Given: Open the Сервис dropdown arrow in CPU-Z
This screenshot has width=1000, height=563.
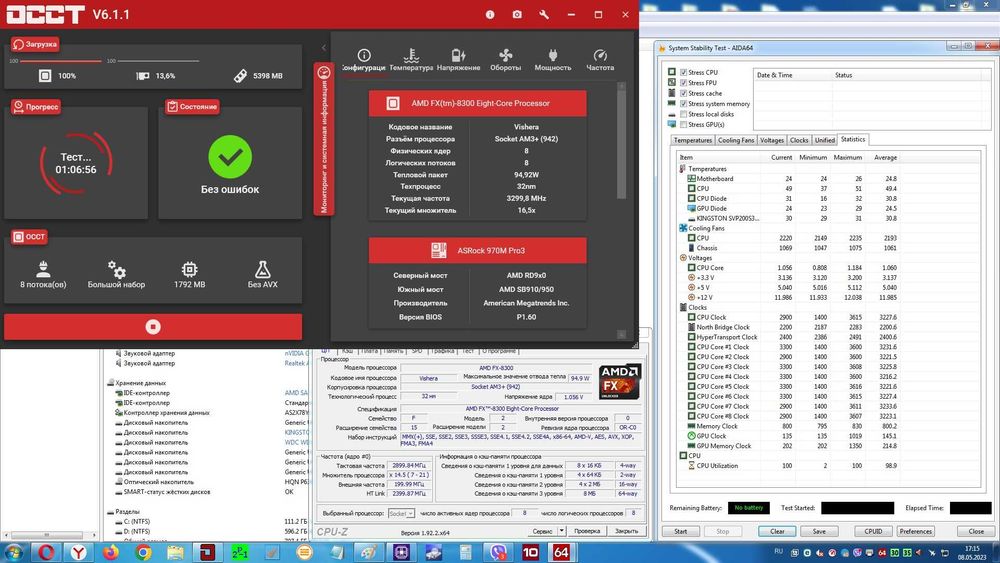Looking at the screenshot, I should click(561, 530).
